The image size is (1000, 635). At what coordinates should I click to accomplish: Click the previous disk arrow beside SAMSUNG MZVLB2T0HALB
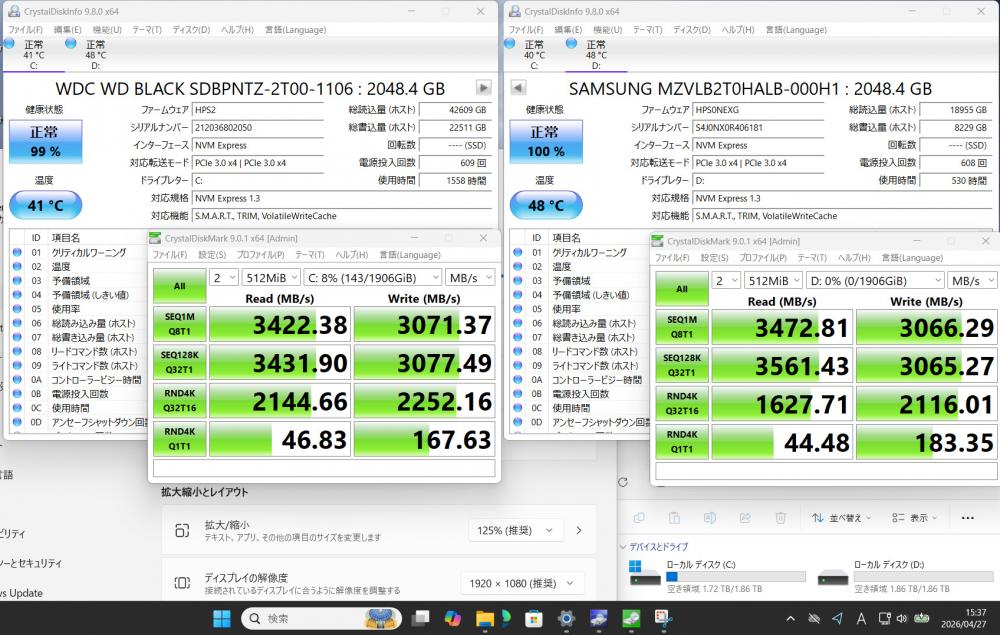coord(518,87)
